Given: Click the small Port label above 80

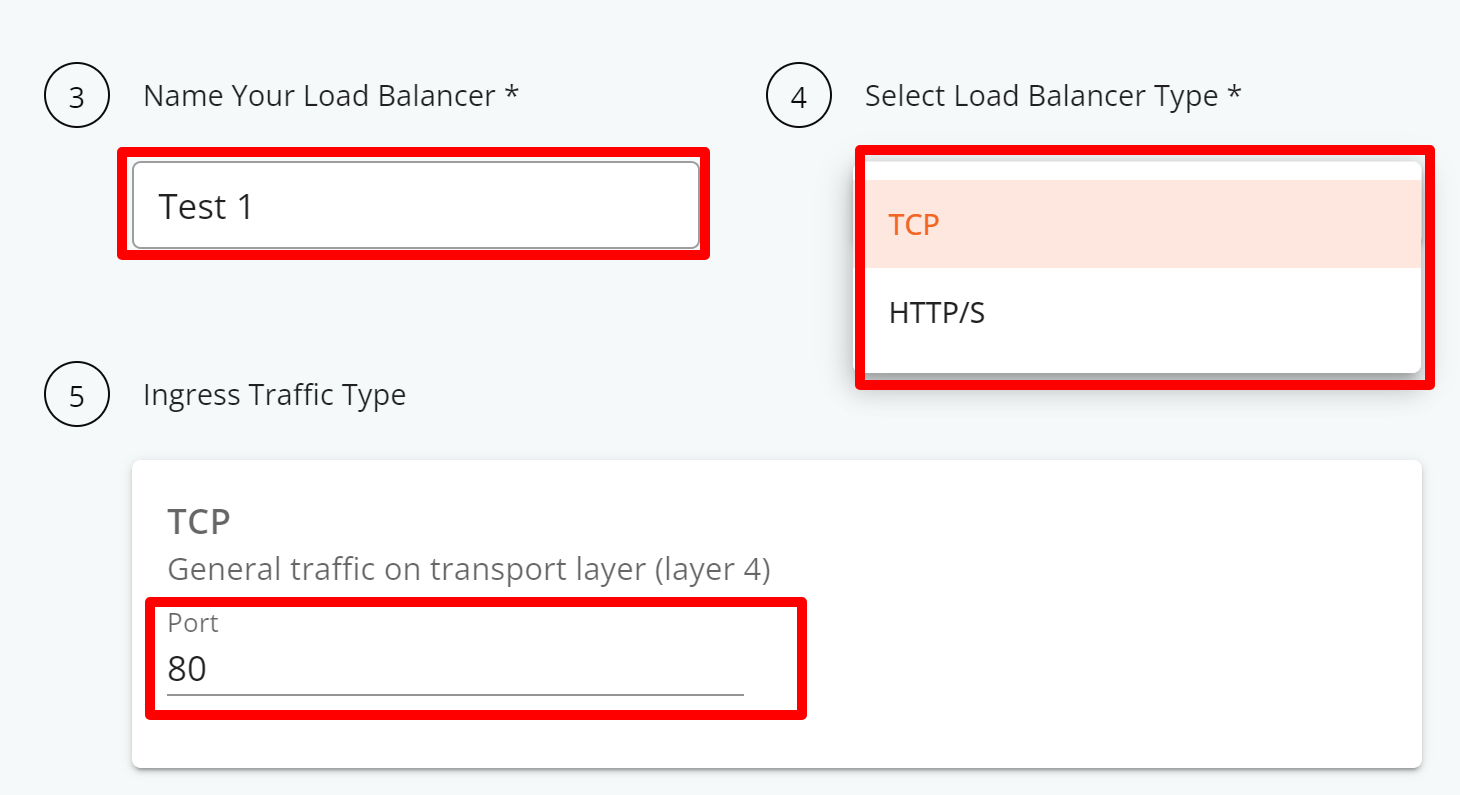Looking at the screenshot, I should coord(193,623).
